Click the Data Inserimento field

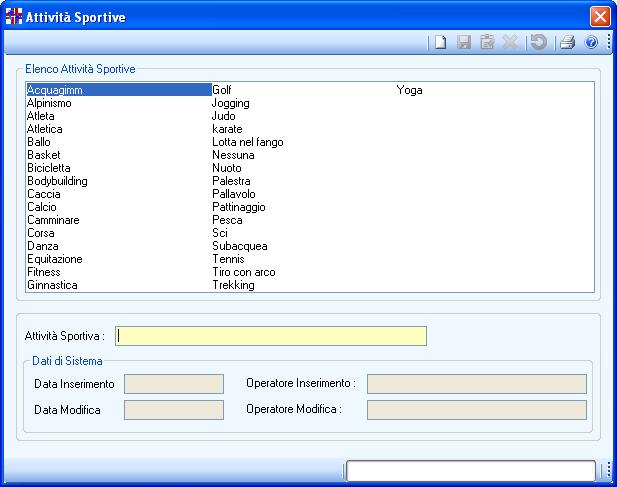[173, 384]
